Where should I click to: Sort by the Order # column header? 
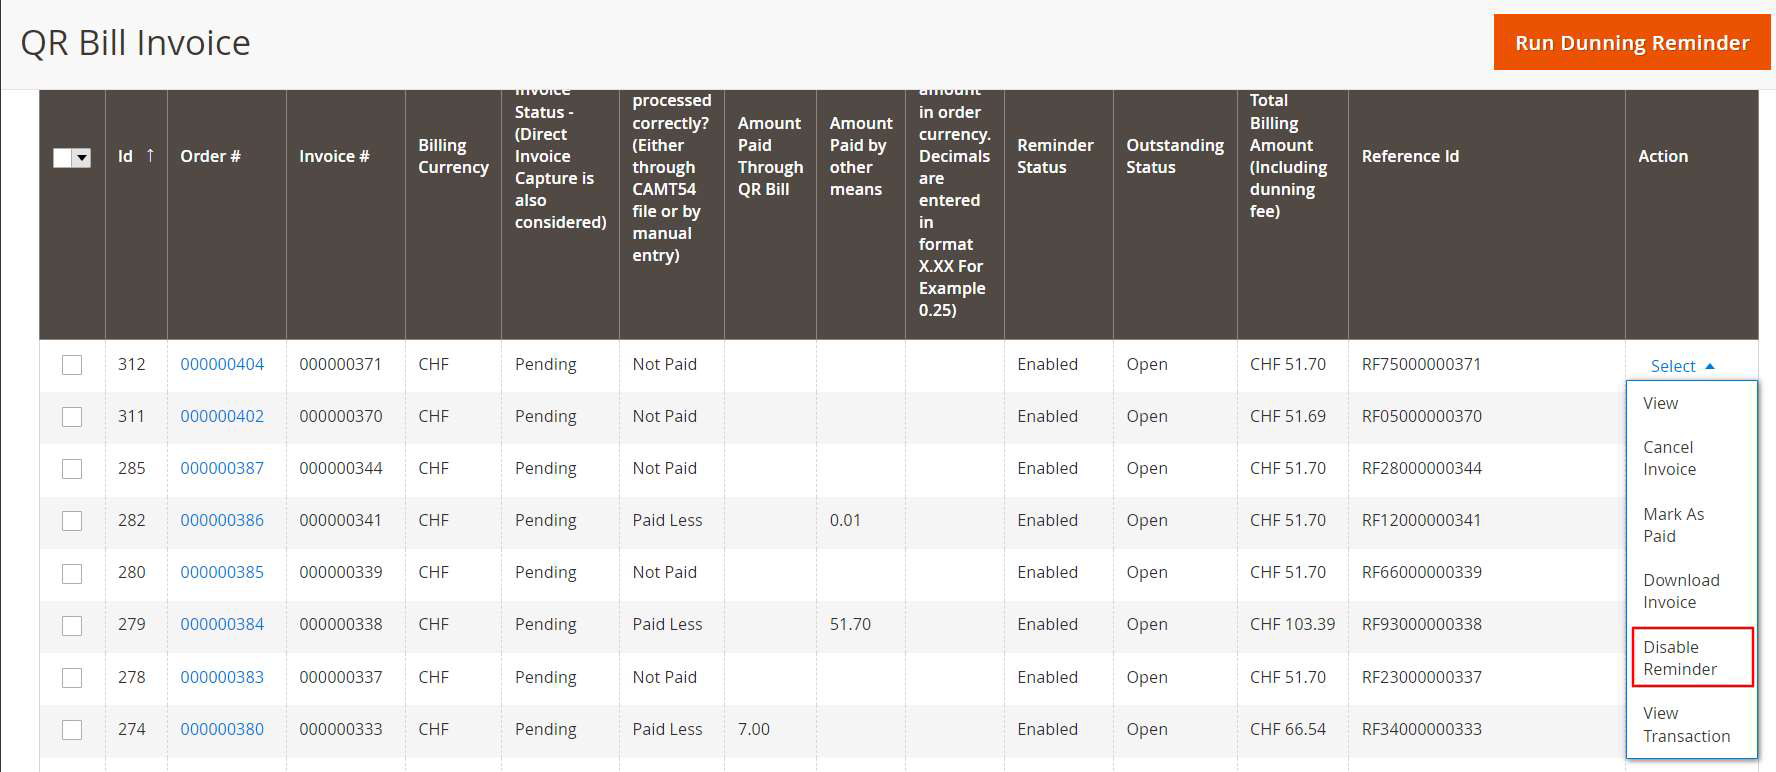coord(210,156)
